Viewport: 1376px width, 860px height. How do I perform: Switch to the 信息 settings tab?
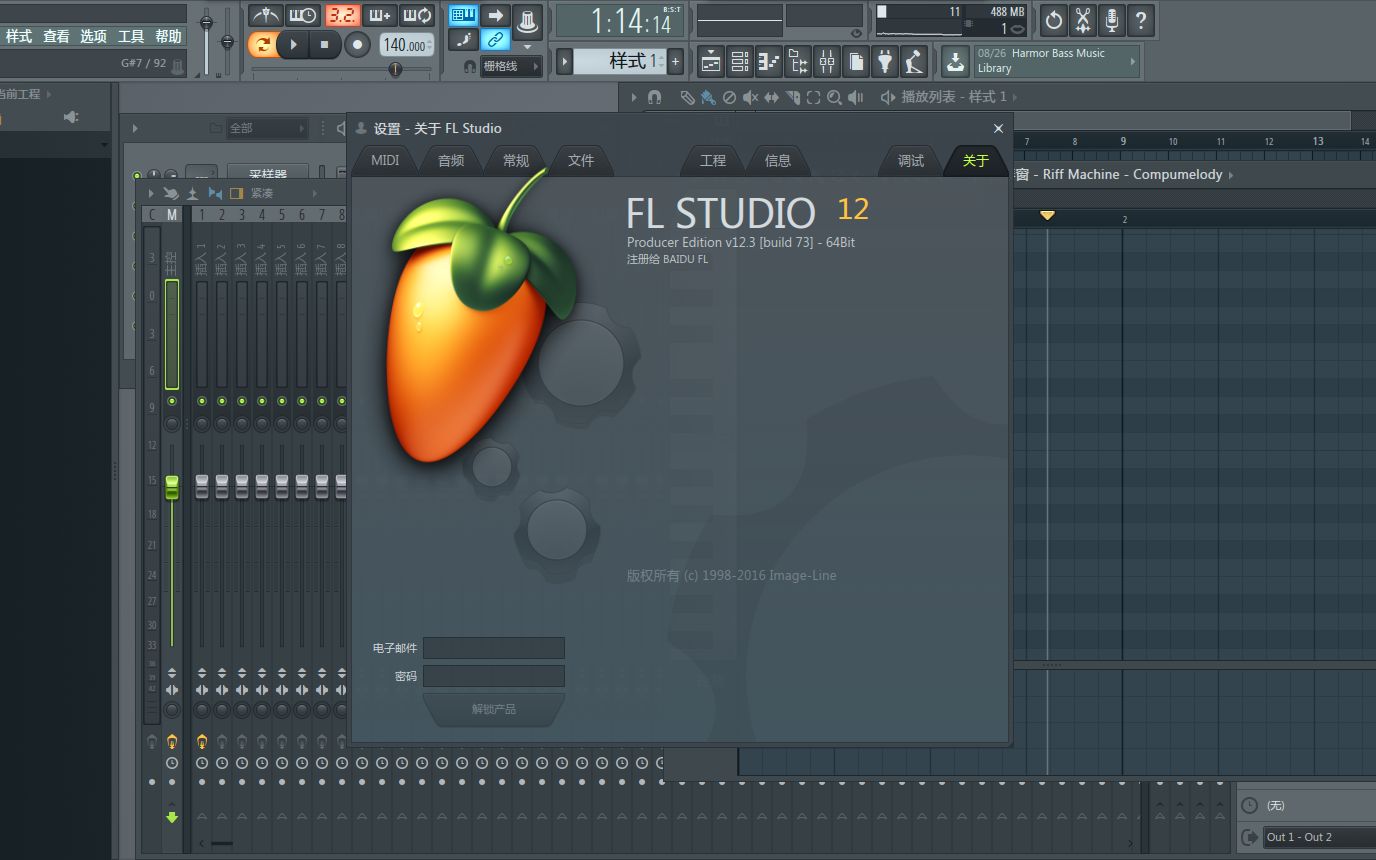(778, 160)
